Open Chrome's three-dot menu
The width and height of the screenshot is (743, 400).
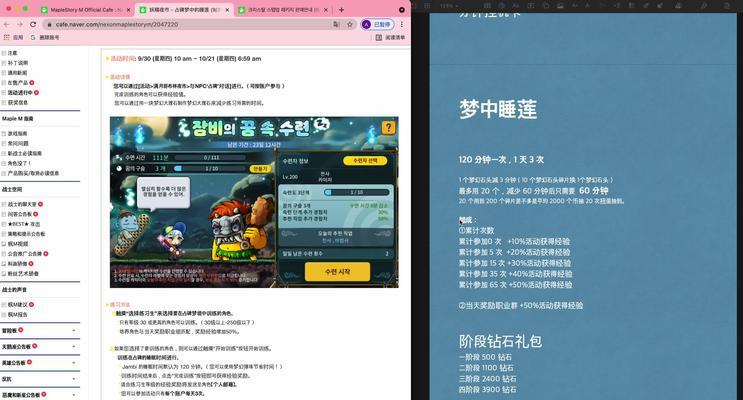click(x=402, y=24)
